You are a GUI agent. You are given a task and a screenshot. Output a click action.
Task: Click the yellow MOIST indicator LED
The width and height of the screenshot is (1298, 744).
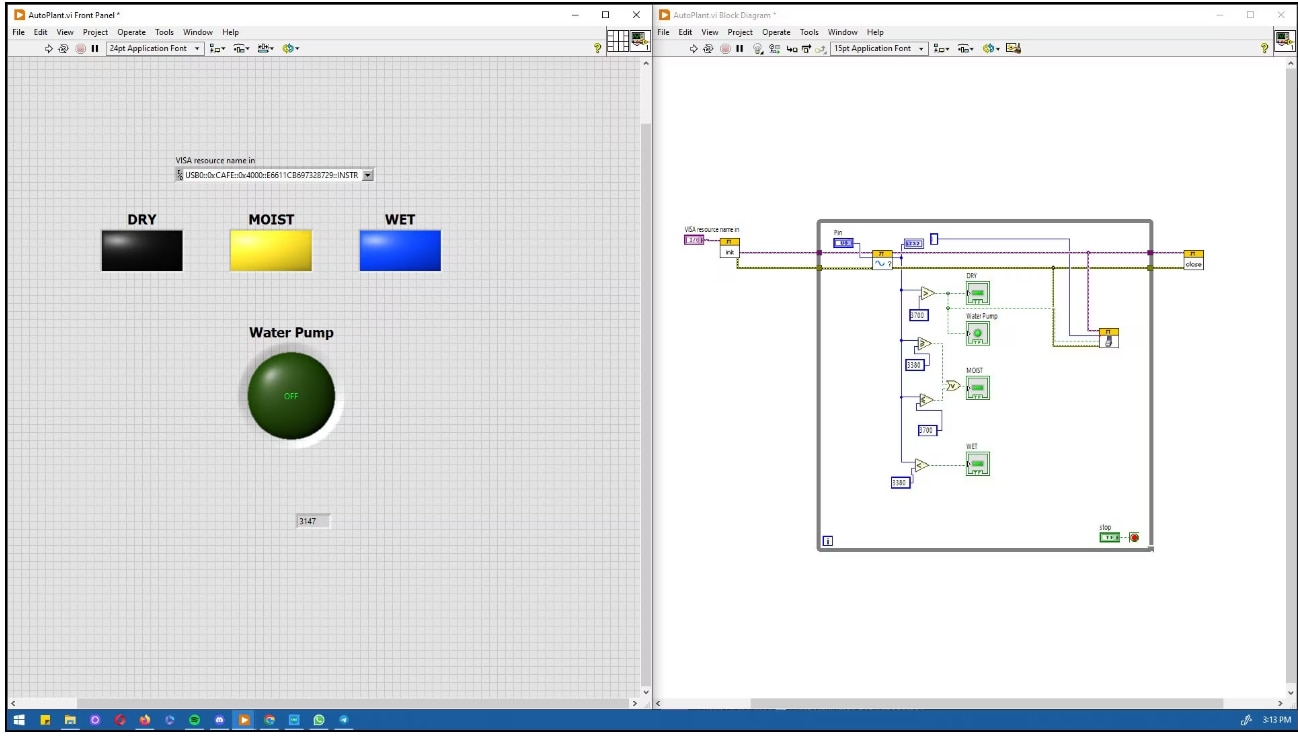point(271,250)
